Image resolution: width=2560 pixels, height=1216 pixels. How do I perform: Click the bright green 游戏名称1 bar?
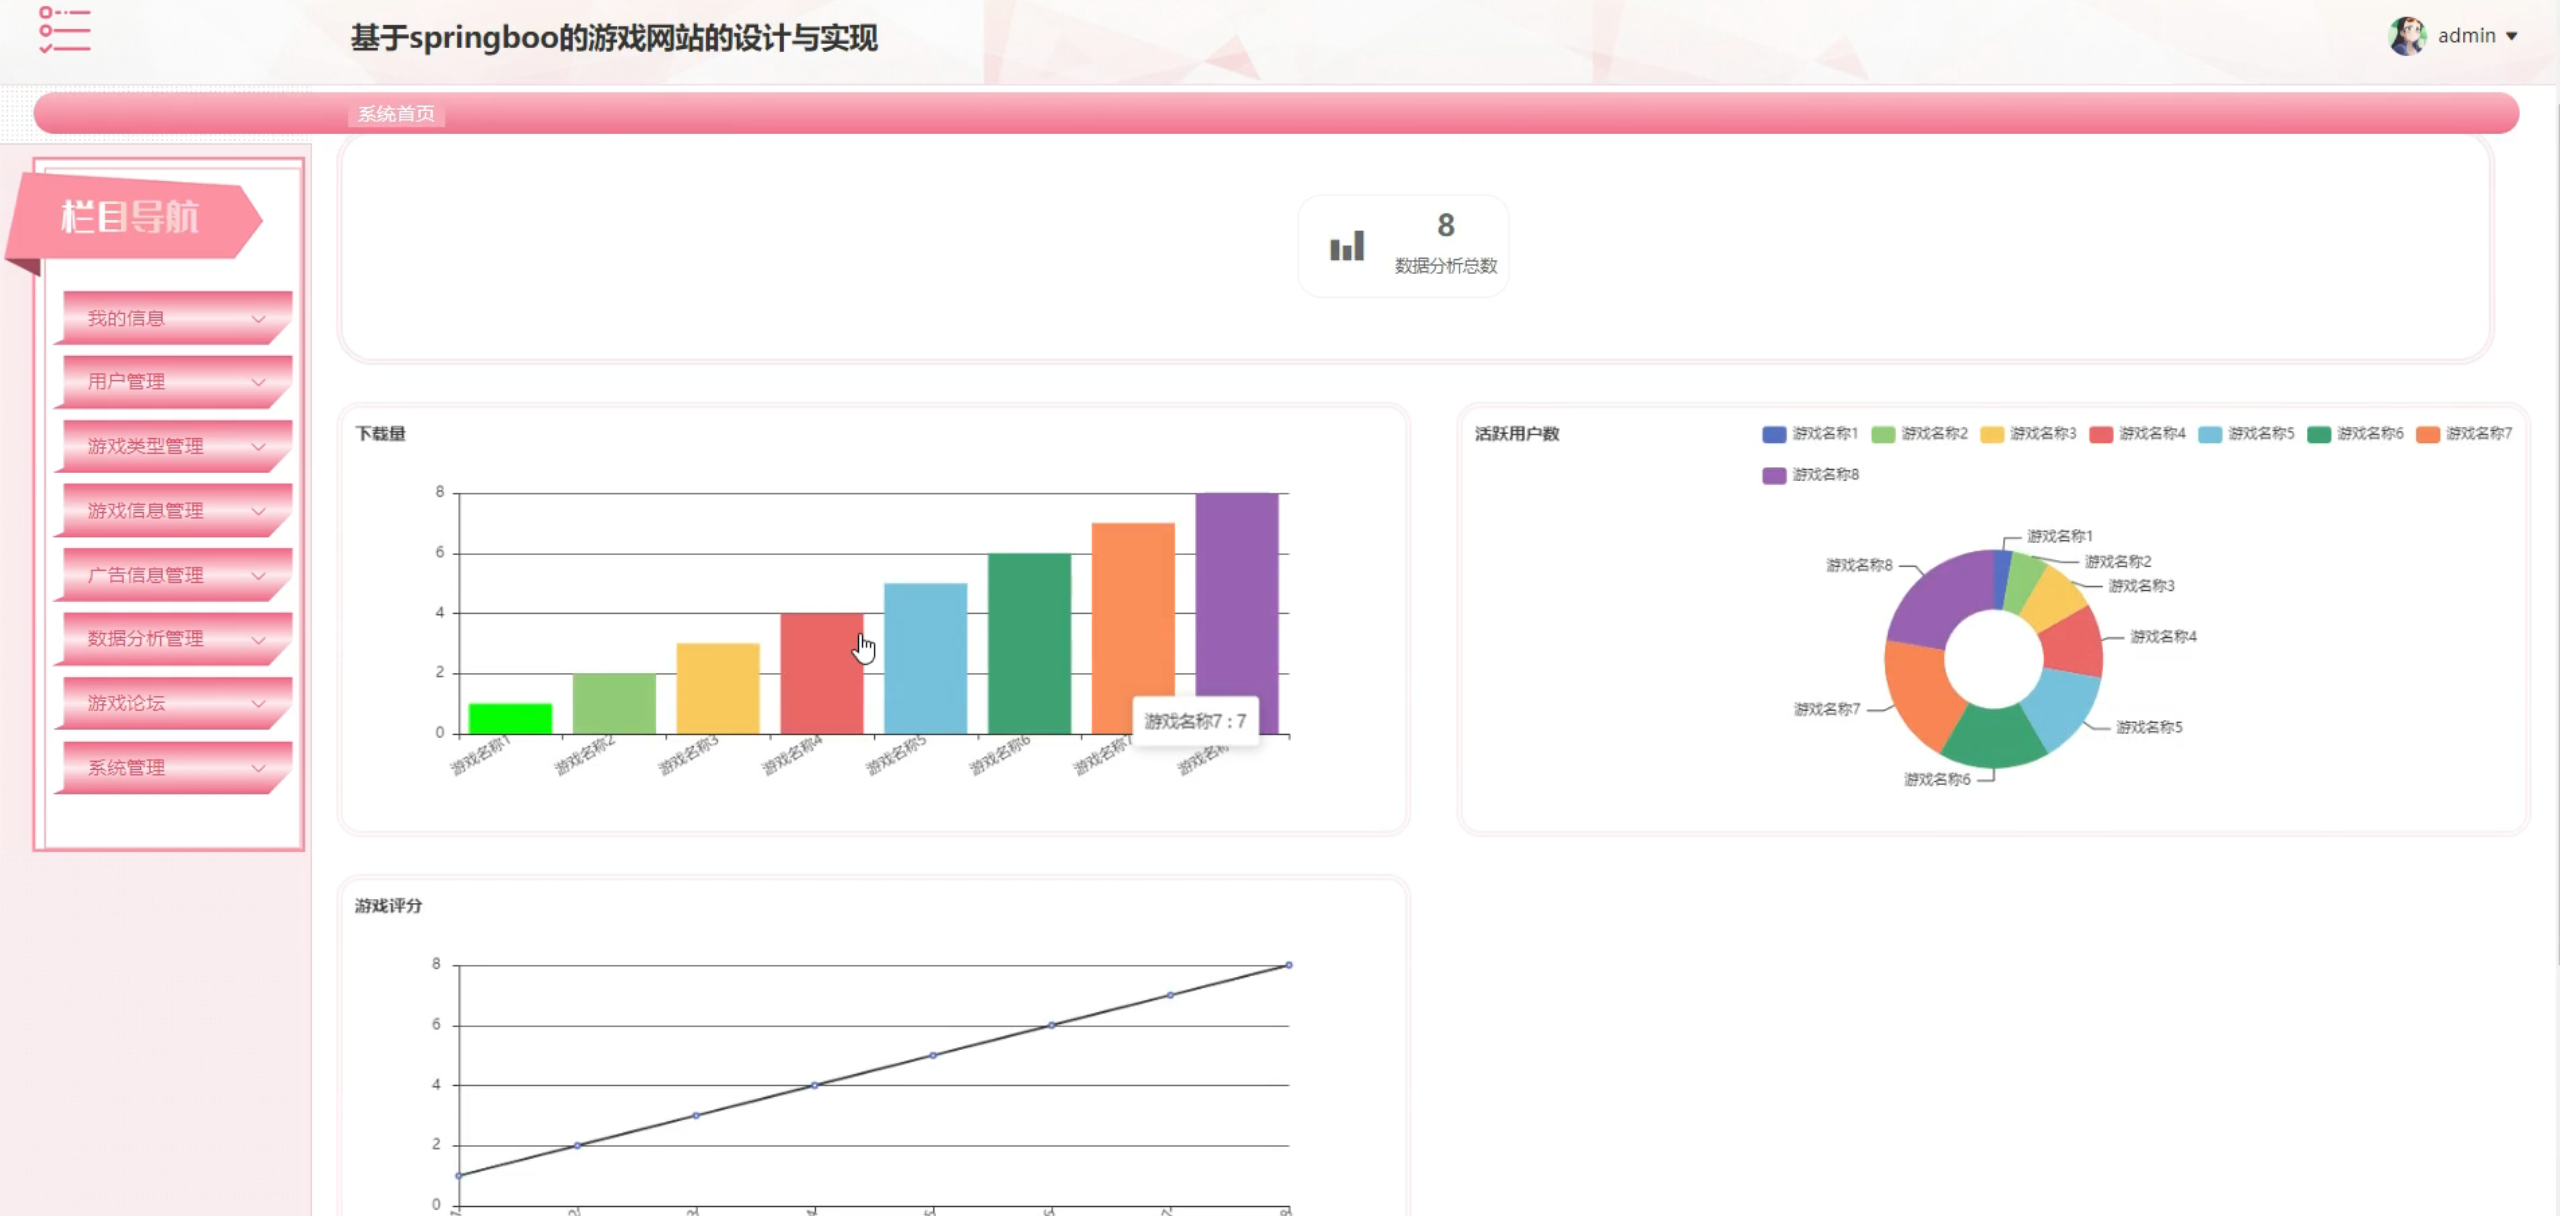(x=510, y=718)
